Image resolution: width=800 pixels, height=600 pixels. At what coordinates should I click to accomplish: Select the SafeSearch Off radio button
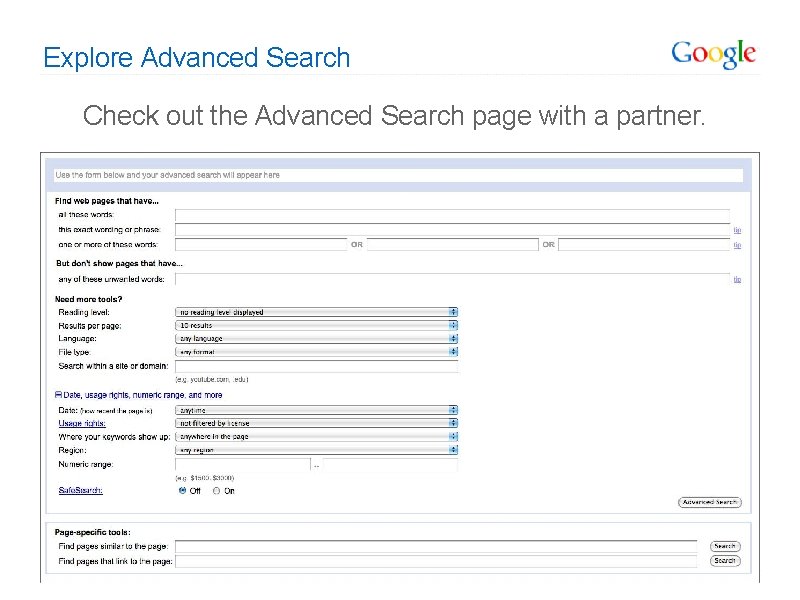pyautogui.click(x=182, y=491)
